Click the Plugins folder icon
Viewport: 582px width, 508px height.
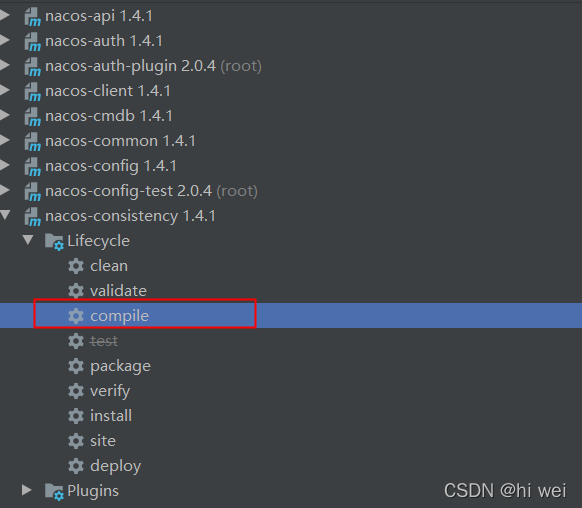[54, 491]
